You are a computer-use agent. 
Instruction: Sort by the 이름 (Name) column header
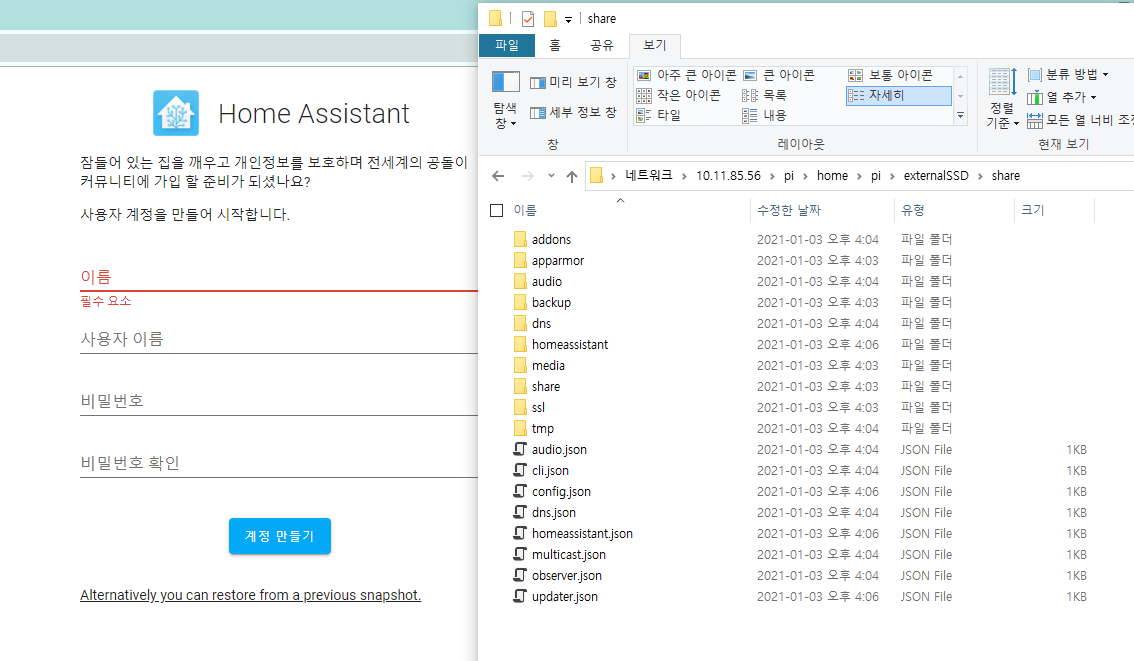coord(525,210)
